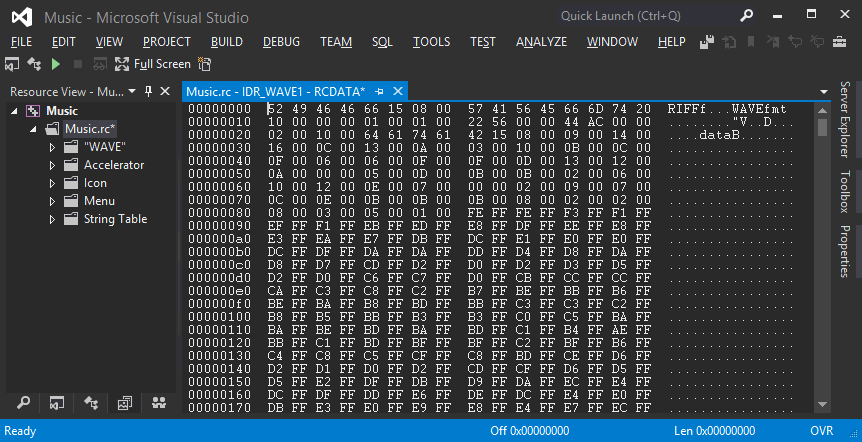Open the TEST menu
This screenshot has height=442, width=862.
(x=483, y=42)
